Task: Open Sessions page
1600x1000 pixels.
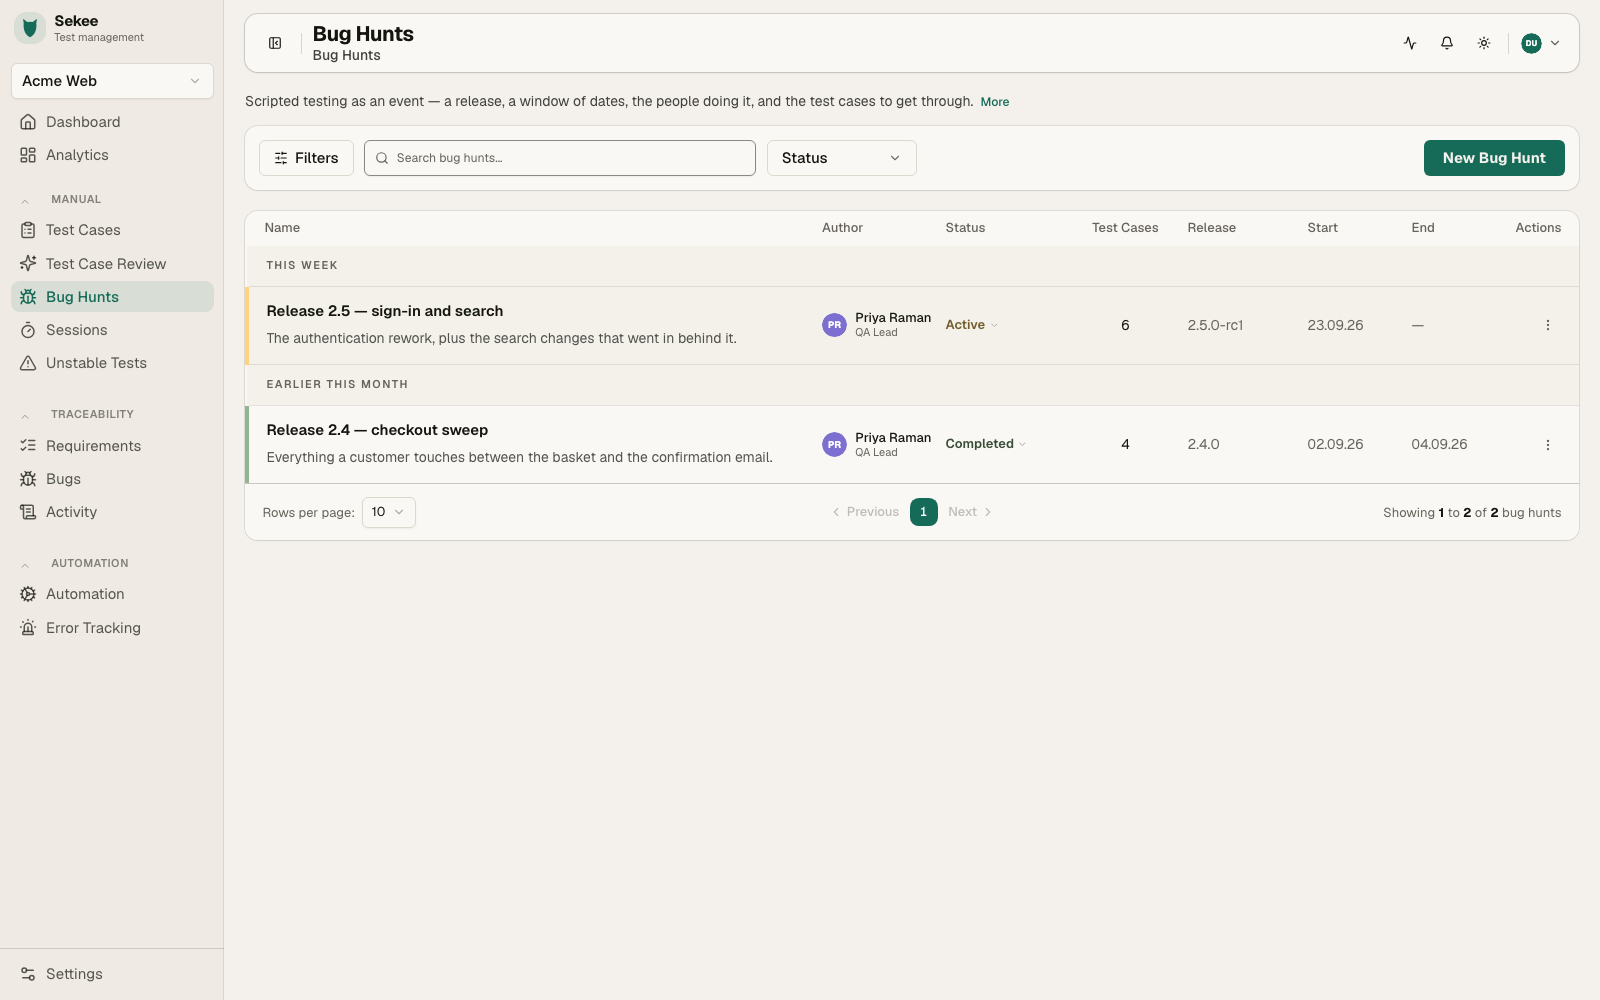Action: pyautogui.click(x=112, y=330)
